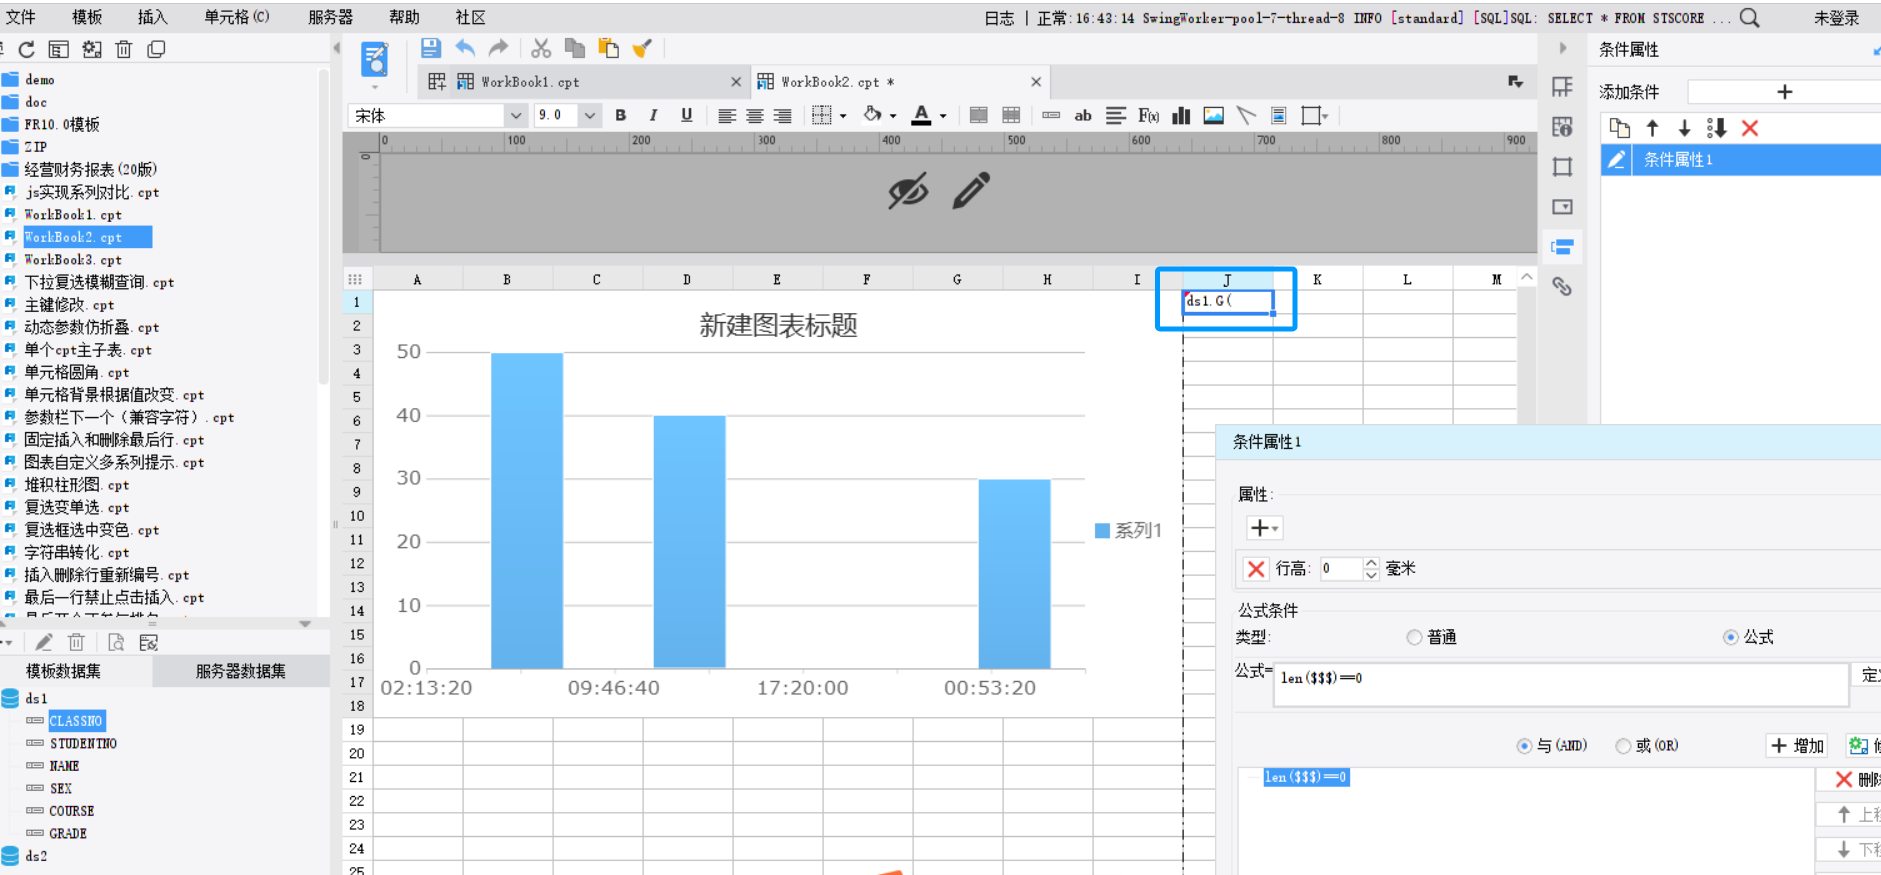Expand the add-property plus dropdown

point(1264,528)
